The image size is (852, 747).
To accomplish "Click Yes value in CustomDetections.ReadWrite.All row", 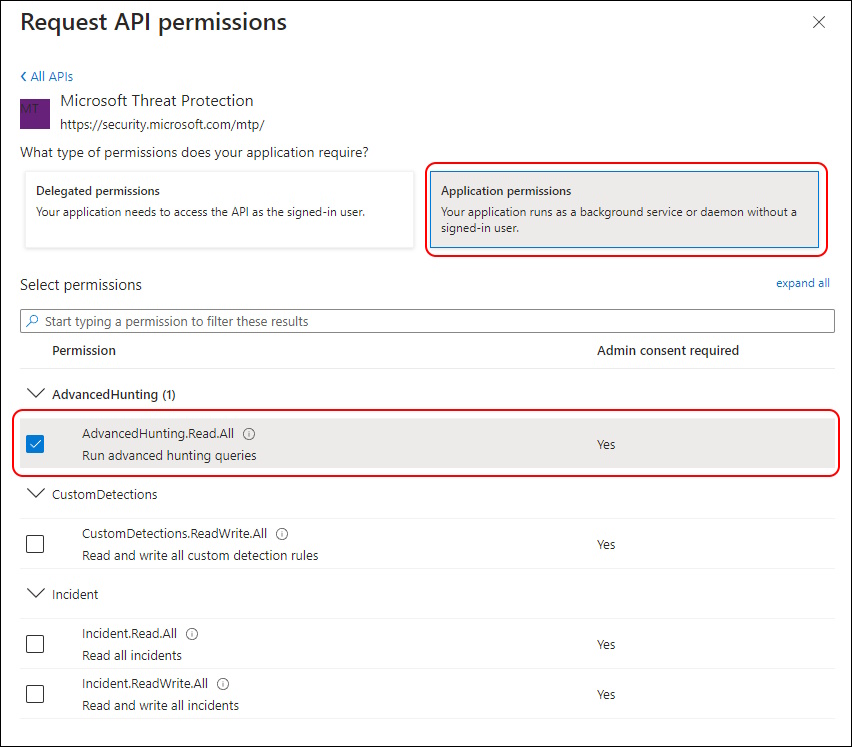I will coord(606,544).
